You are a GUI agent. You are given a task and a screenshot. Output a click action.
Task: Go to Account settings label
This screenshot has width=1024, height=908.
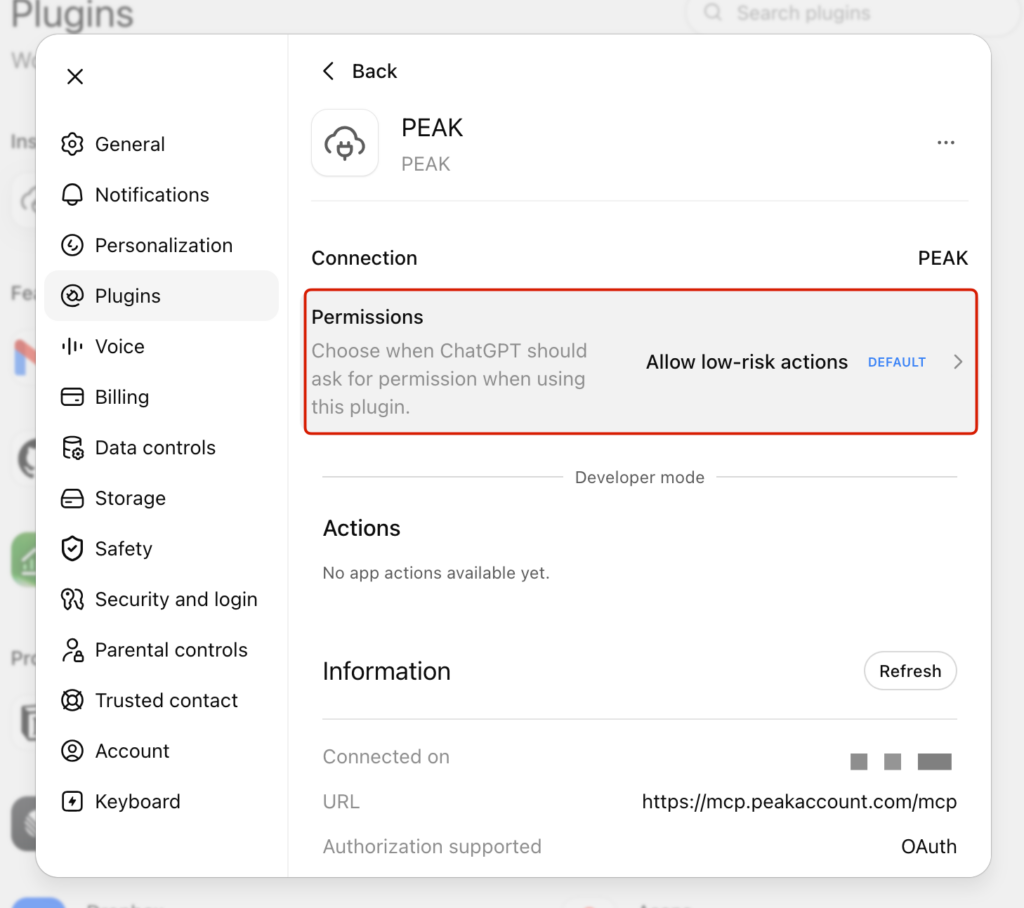coord(132,751)
